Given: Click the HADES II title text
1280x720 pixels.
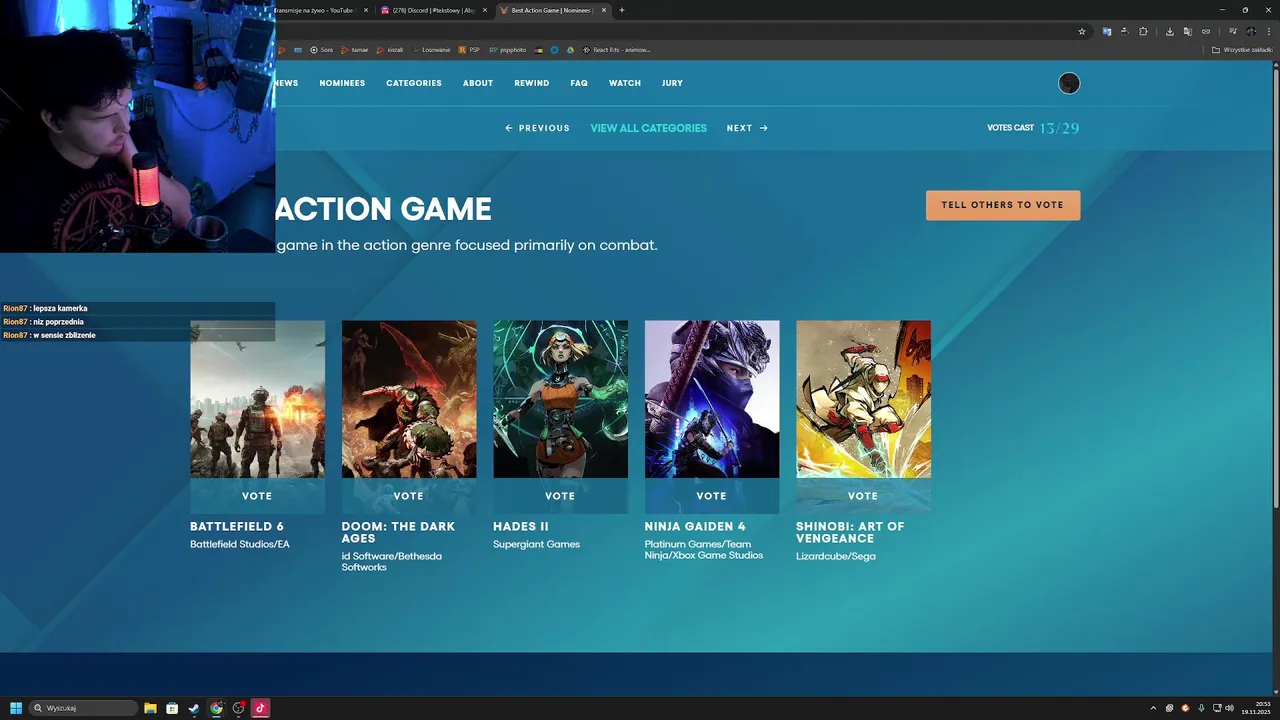Looking at the screenshot, I should click(521, 526).
